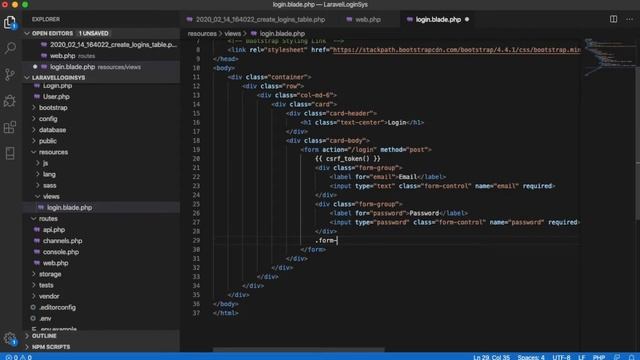Expand the NPM Scripts panel

coord(51,347)
